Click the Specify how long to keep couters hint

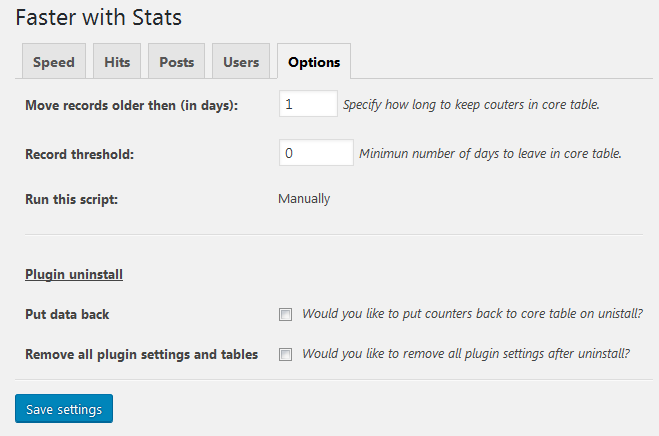coord(471,105)
